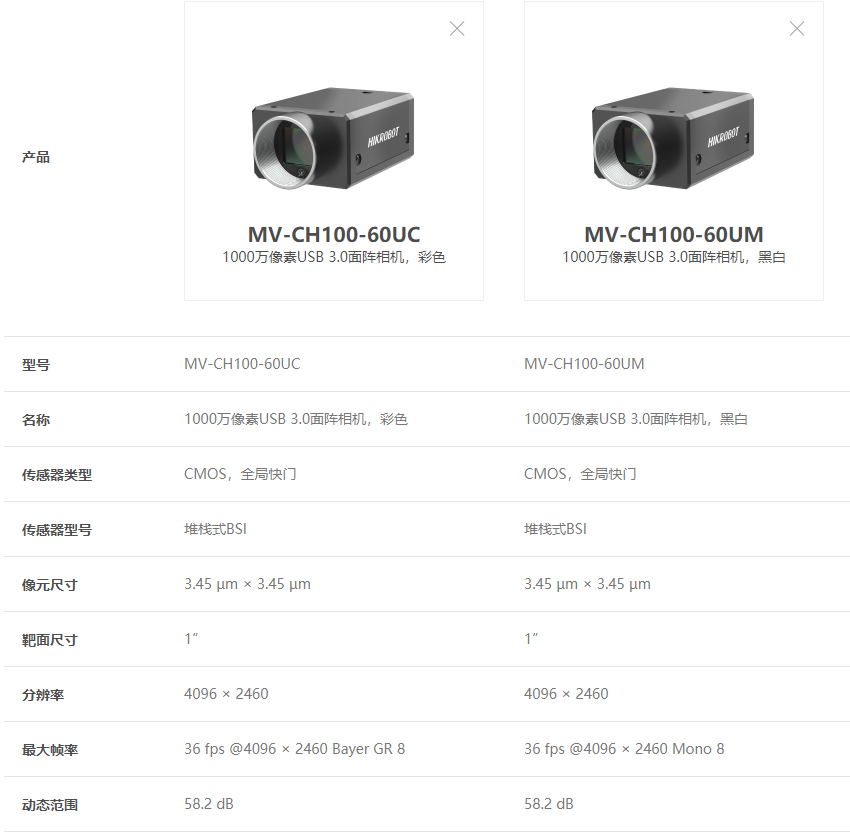Screen dimensions: 850x833
Task: Remove MV-CH100-60UM from comparison with X icon
Action: click(x=797, y=28)
